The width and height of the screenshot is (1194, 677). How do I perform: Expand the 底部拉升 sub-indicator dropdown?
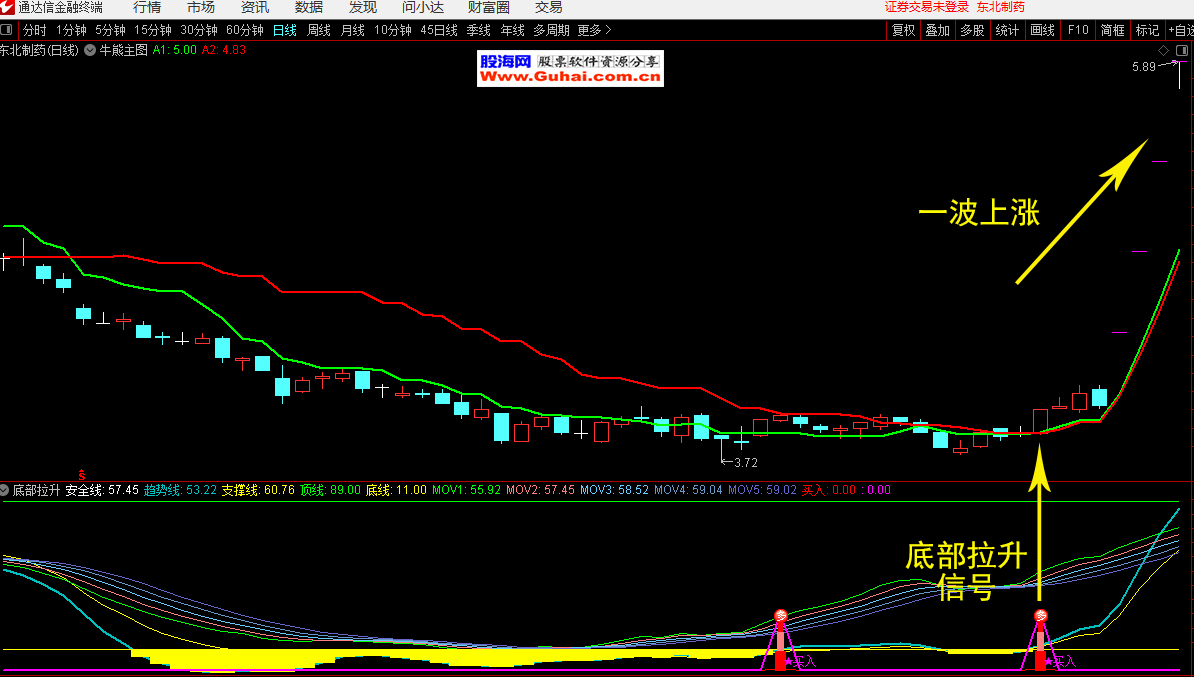(x=5, y=491)
